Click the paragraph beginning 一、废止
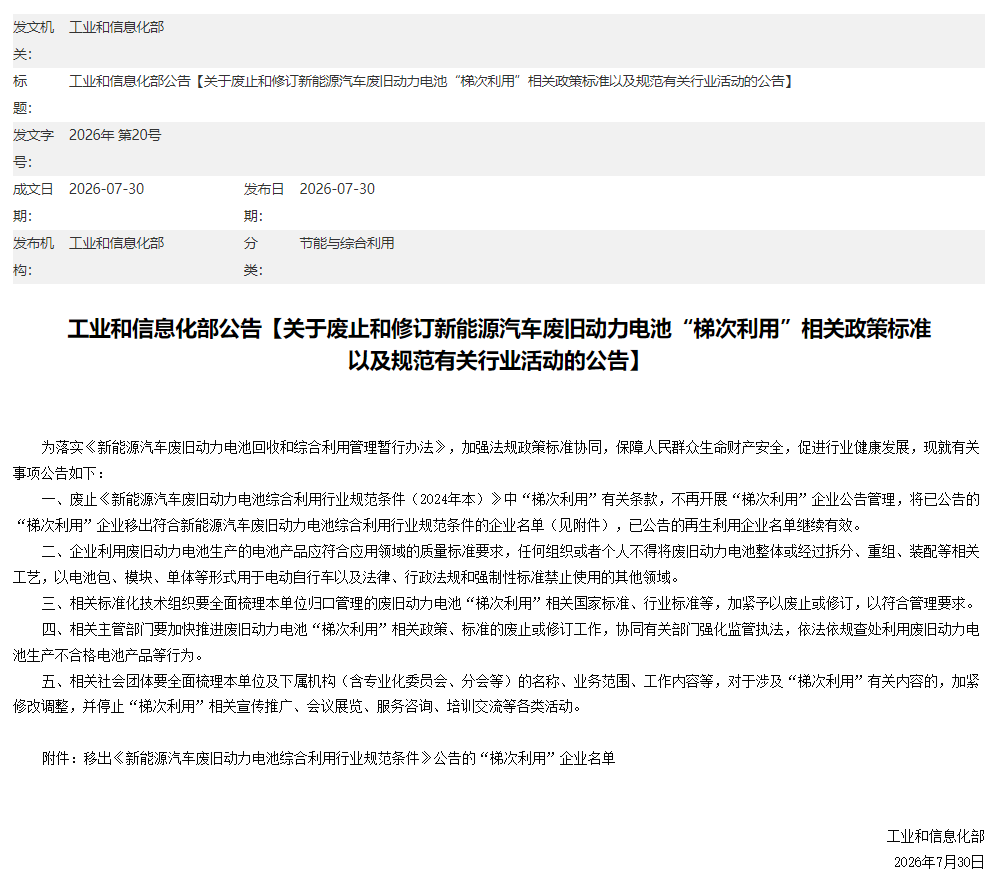 (x=497, y=512)
